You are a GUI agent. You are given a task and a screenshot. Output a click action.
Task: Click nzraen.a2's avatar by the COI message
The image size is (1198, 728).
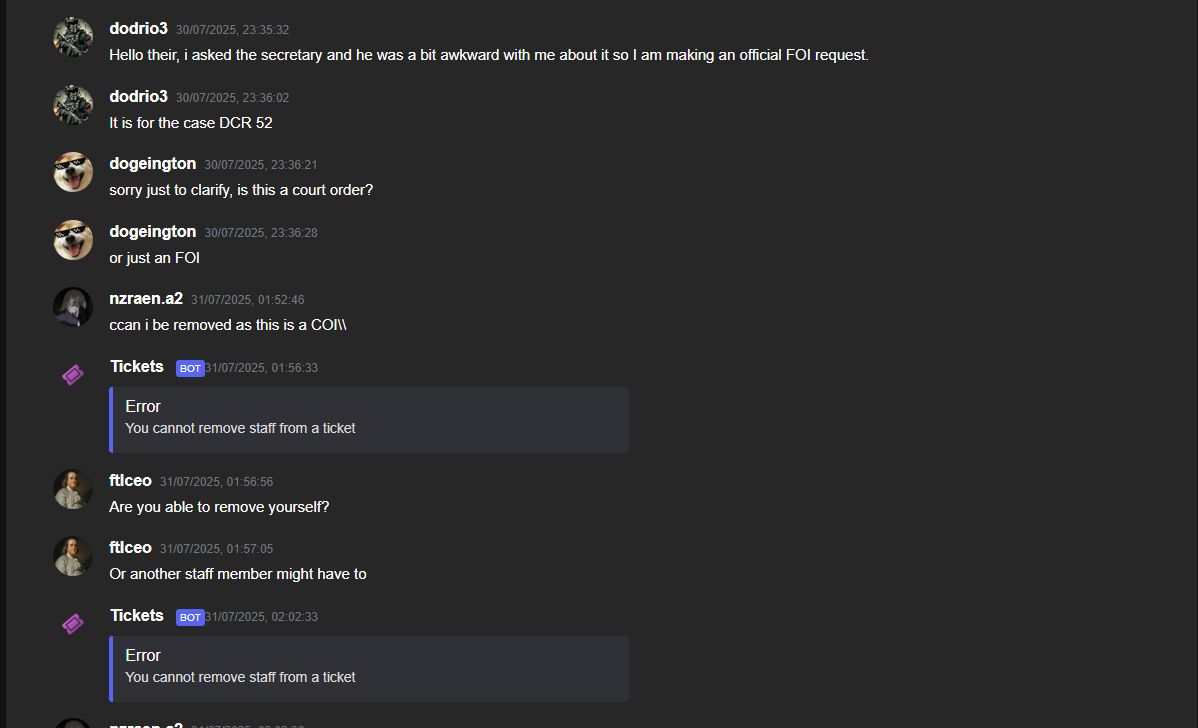(73, 307)
